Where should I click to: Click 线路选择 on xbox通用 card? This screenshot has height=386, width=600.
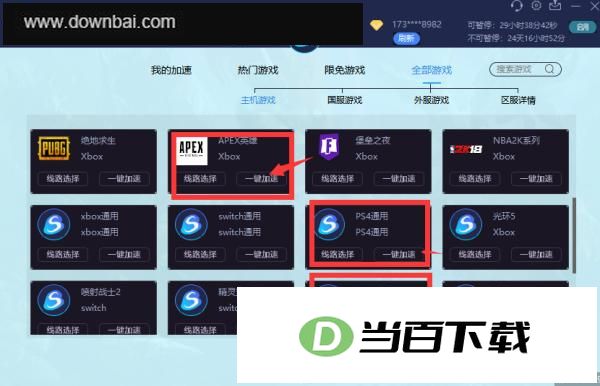pyautogui.click(x=63, y=254)
